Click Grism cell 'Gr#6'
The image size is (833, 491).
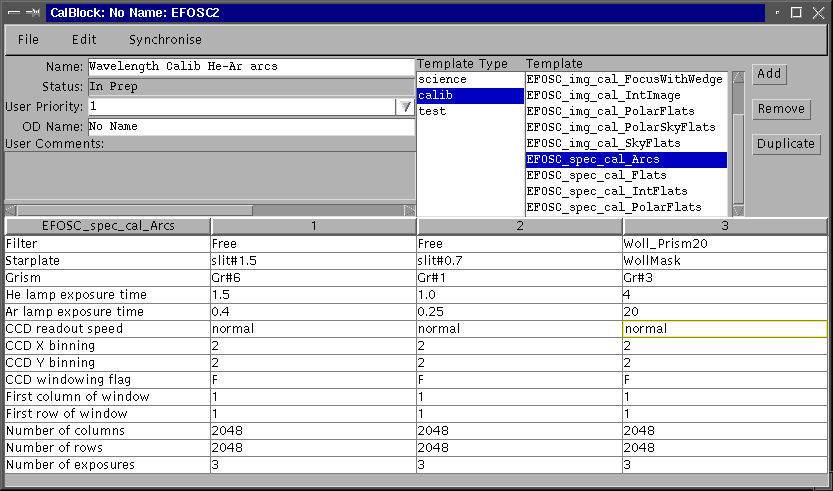pyautogui.click(x=313, y=278)
